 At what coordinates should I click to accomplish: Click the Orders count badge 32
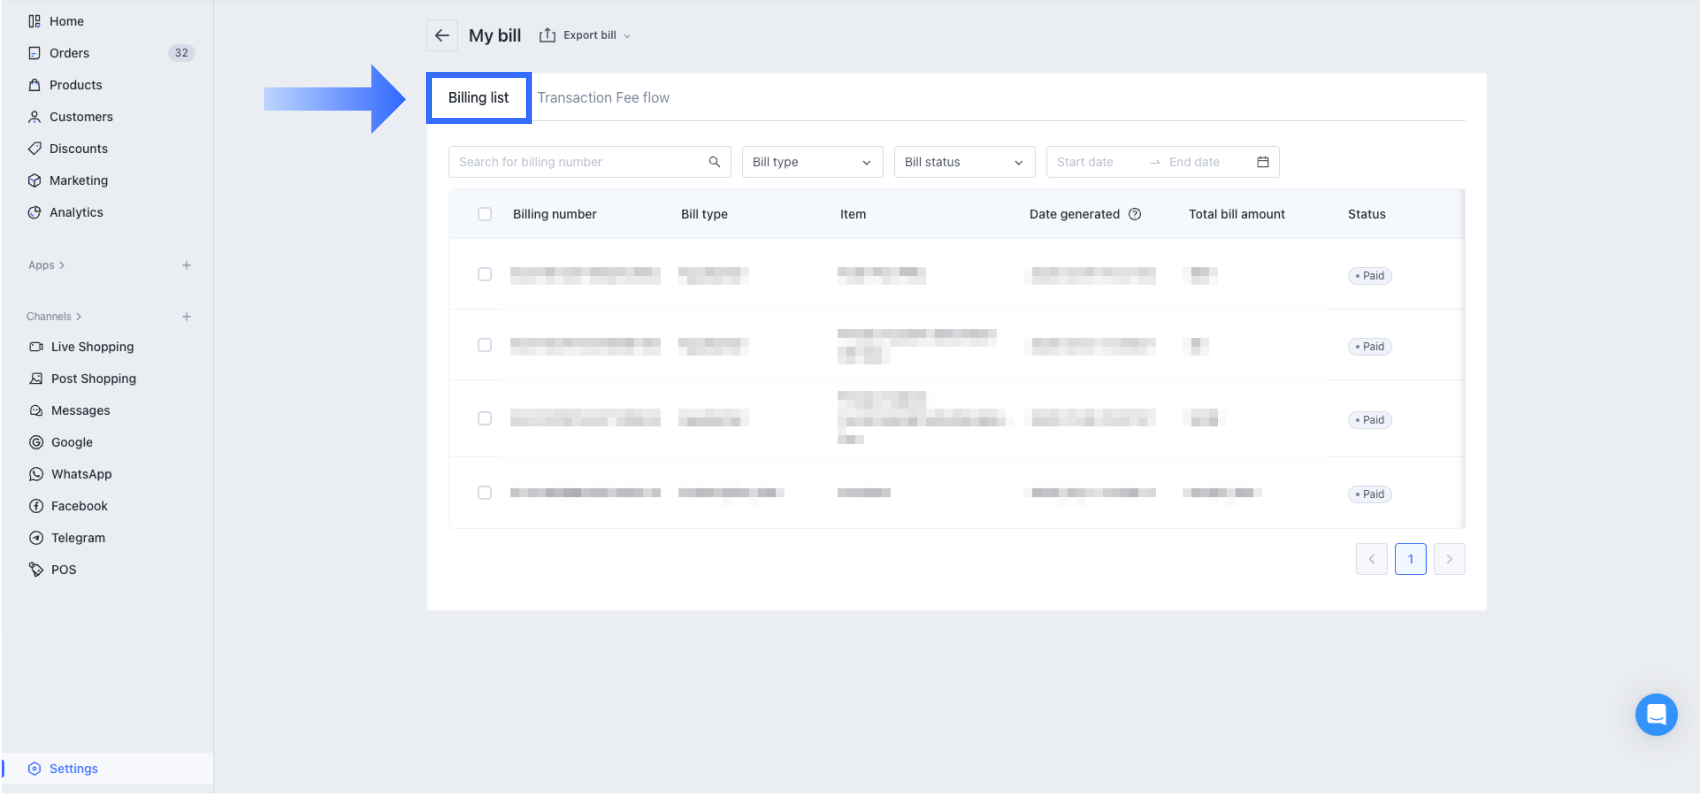coord(181,53)
